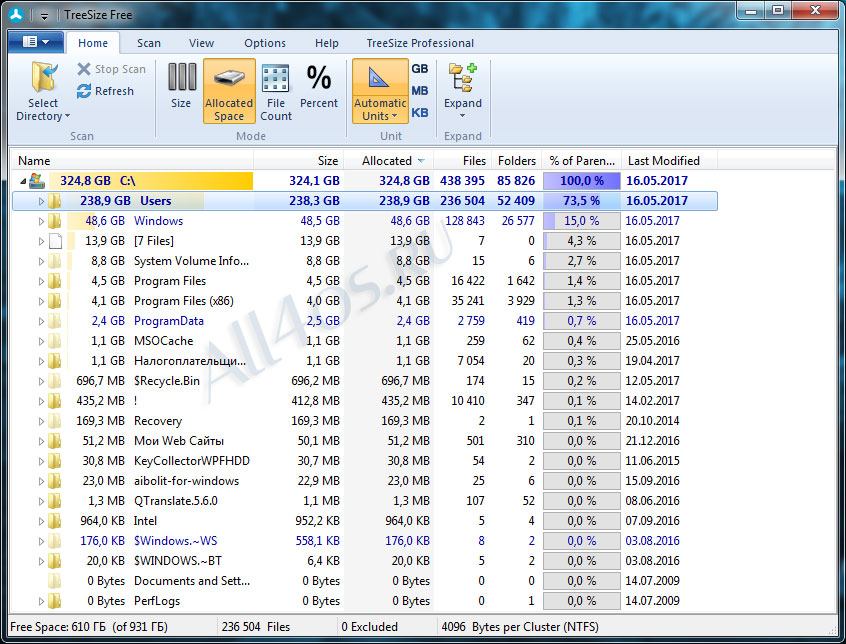Click the Program Files (x86) folder icon
The width and height of the screenshot is (846, 644).
(x=54, y=301)
